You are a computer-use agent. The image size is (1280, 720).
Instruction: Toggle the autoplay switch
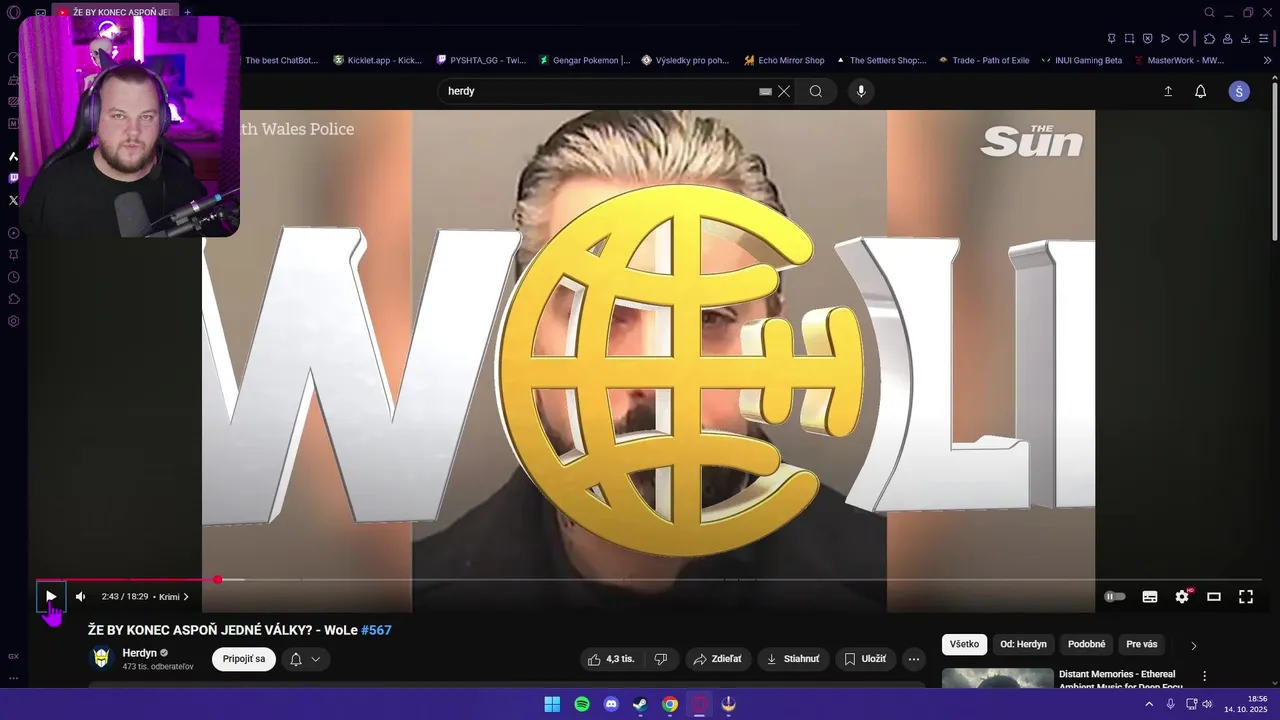coord(1115,597)
